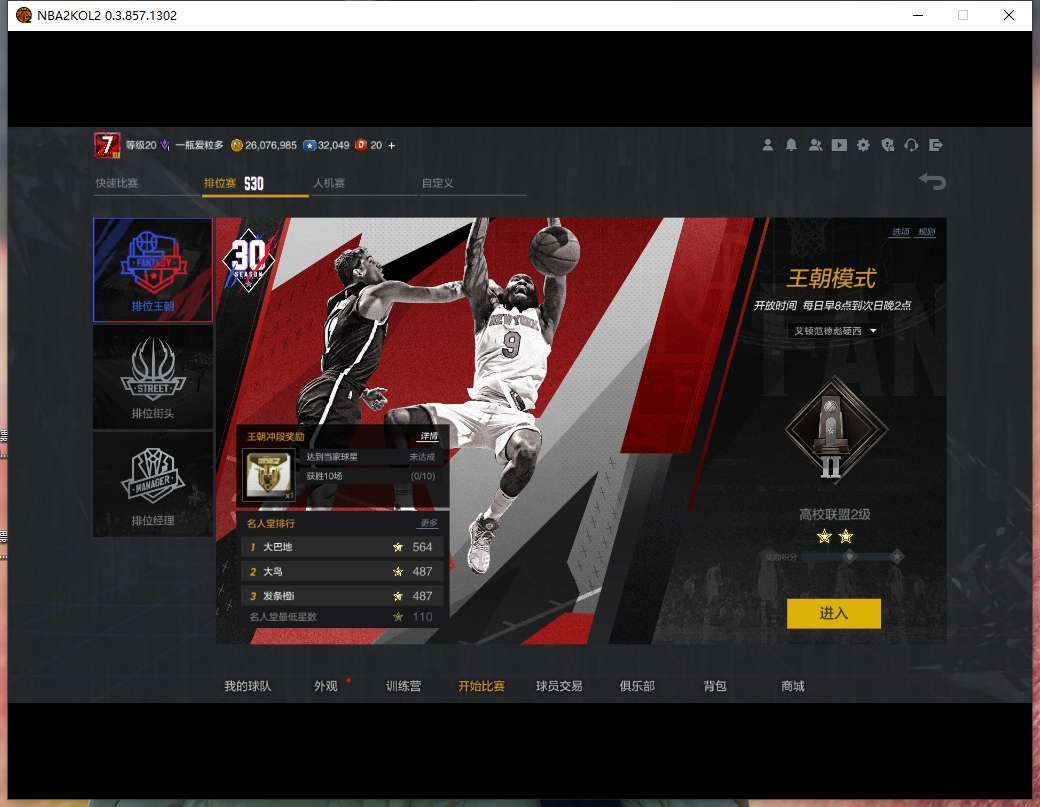The width and height of the screenshot is (1040, 807).
Task: Open 外观 menu
Action: pyautogui.click(x=326, y=686)
